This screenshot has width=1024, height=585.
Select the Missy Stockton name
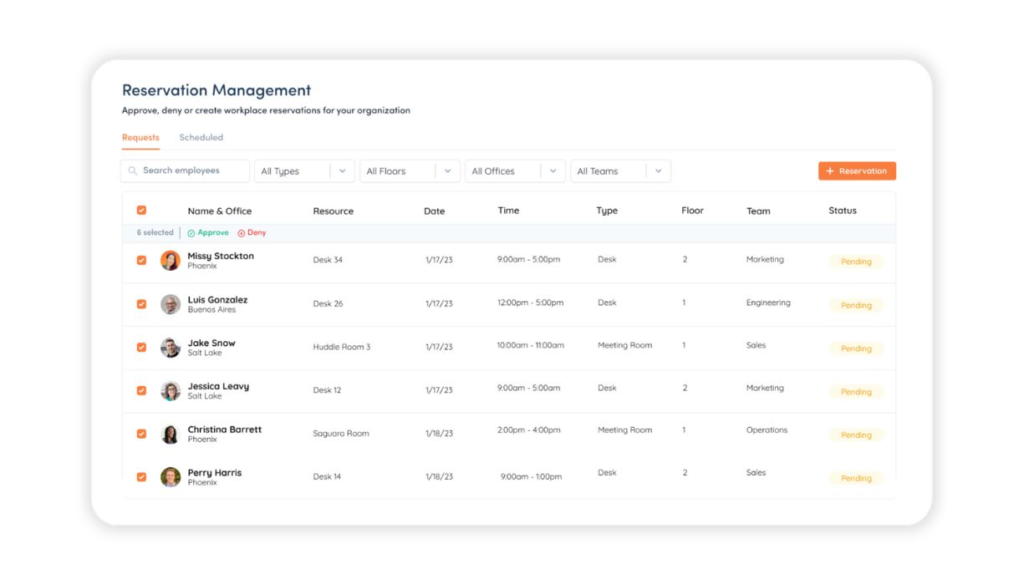tap(221, 256)
